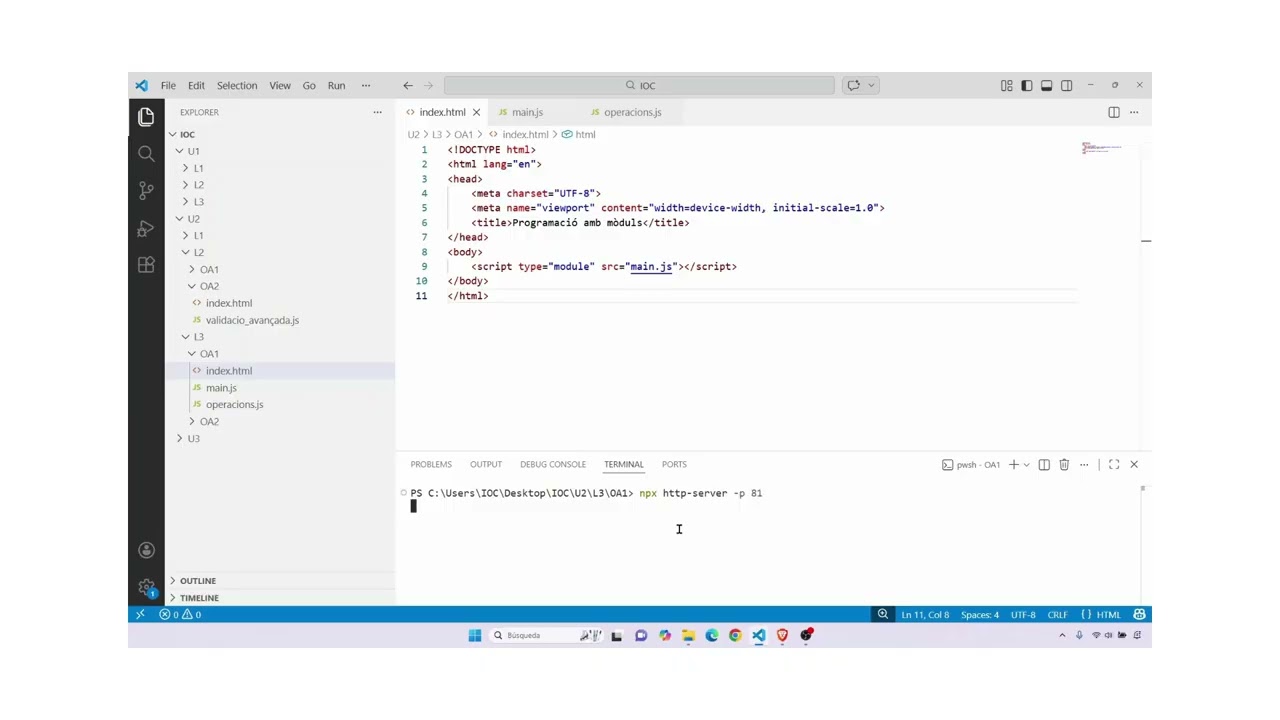Open the Run and Debug view
This screenshot has height=720, width=1280.
pos(146,228)
